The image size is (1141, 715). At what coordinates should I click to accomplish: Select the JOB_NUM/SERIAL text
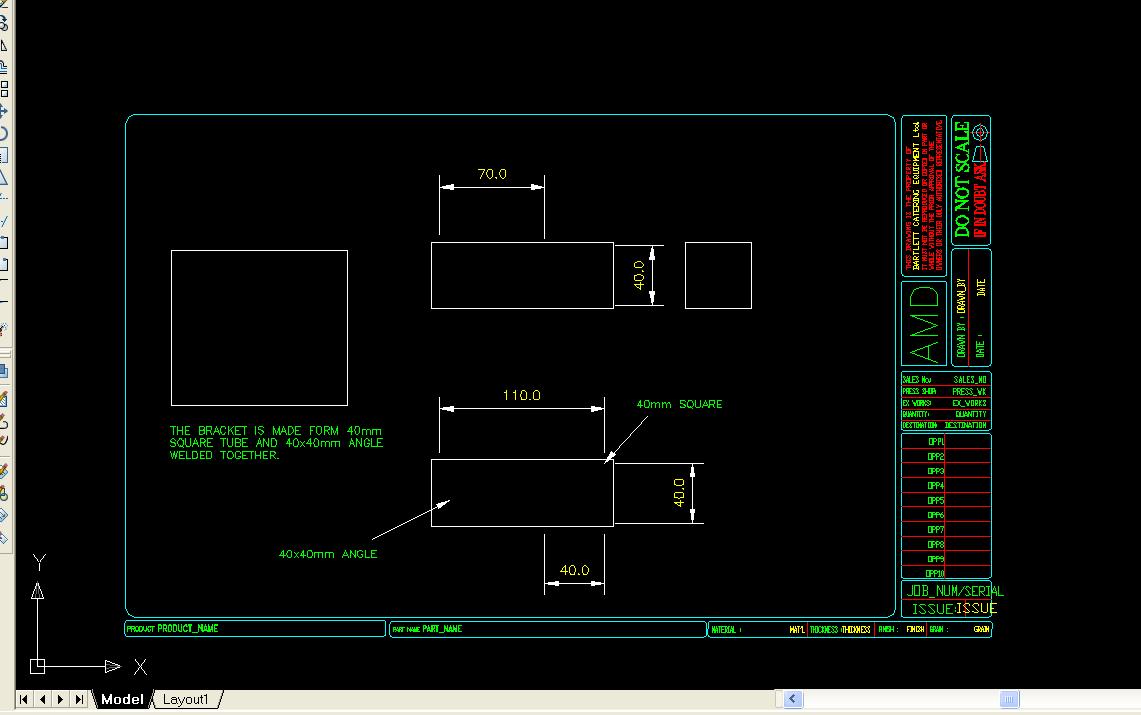tap(955, 591)
